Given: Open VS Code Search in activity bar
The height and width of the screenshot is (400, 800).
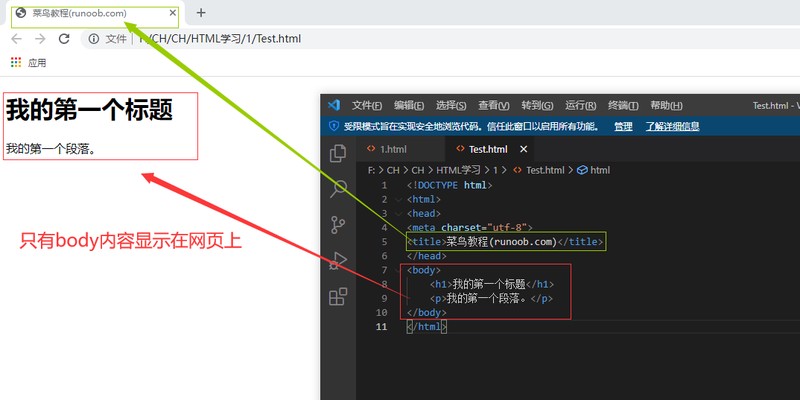Looking at the screenshot, I should [338, 189].
